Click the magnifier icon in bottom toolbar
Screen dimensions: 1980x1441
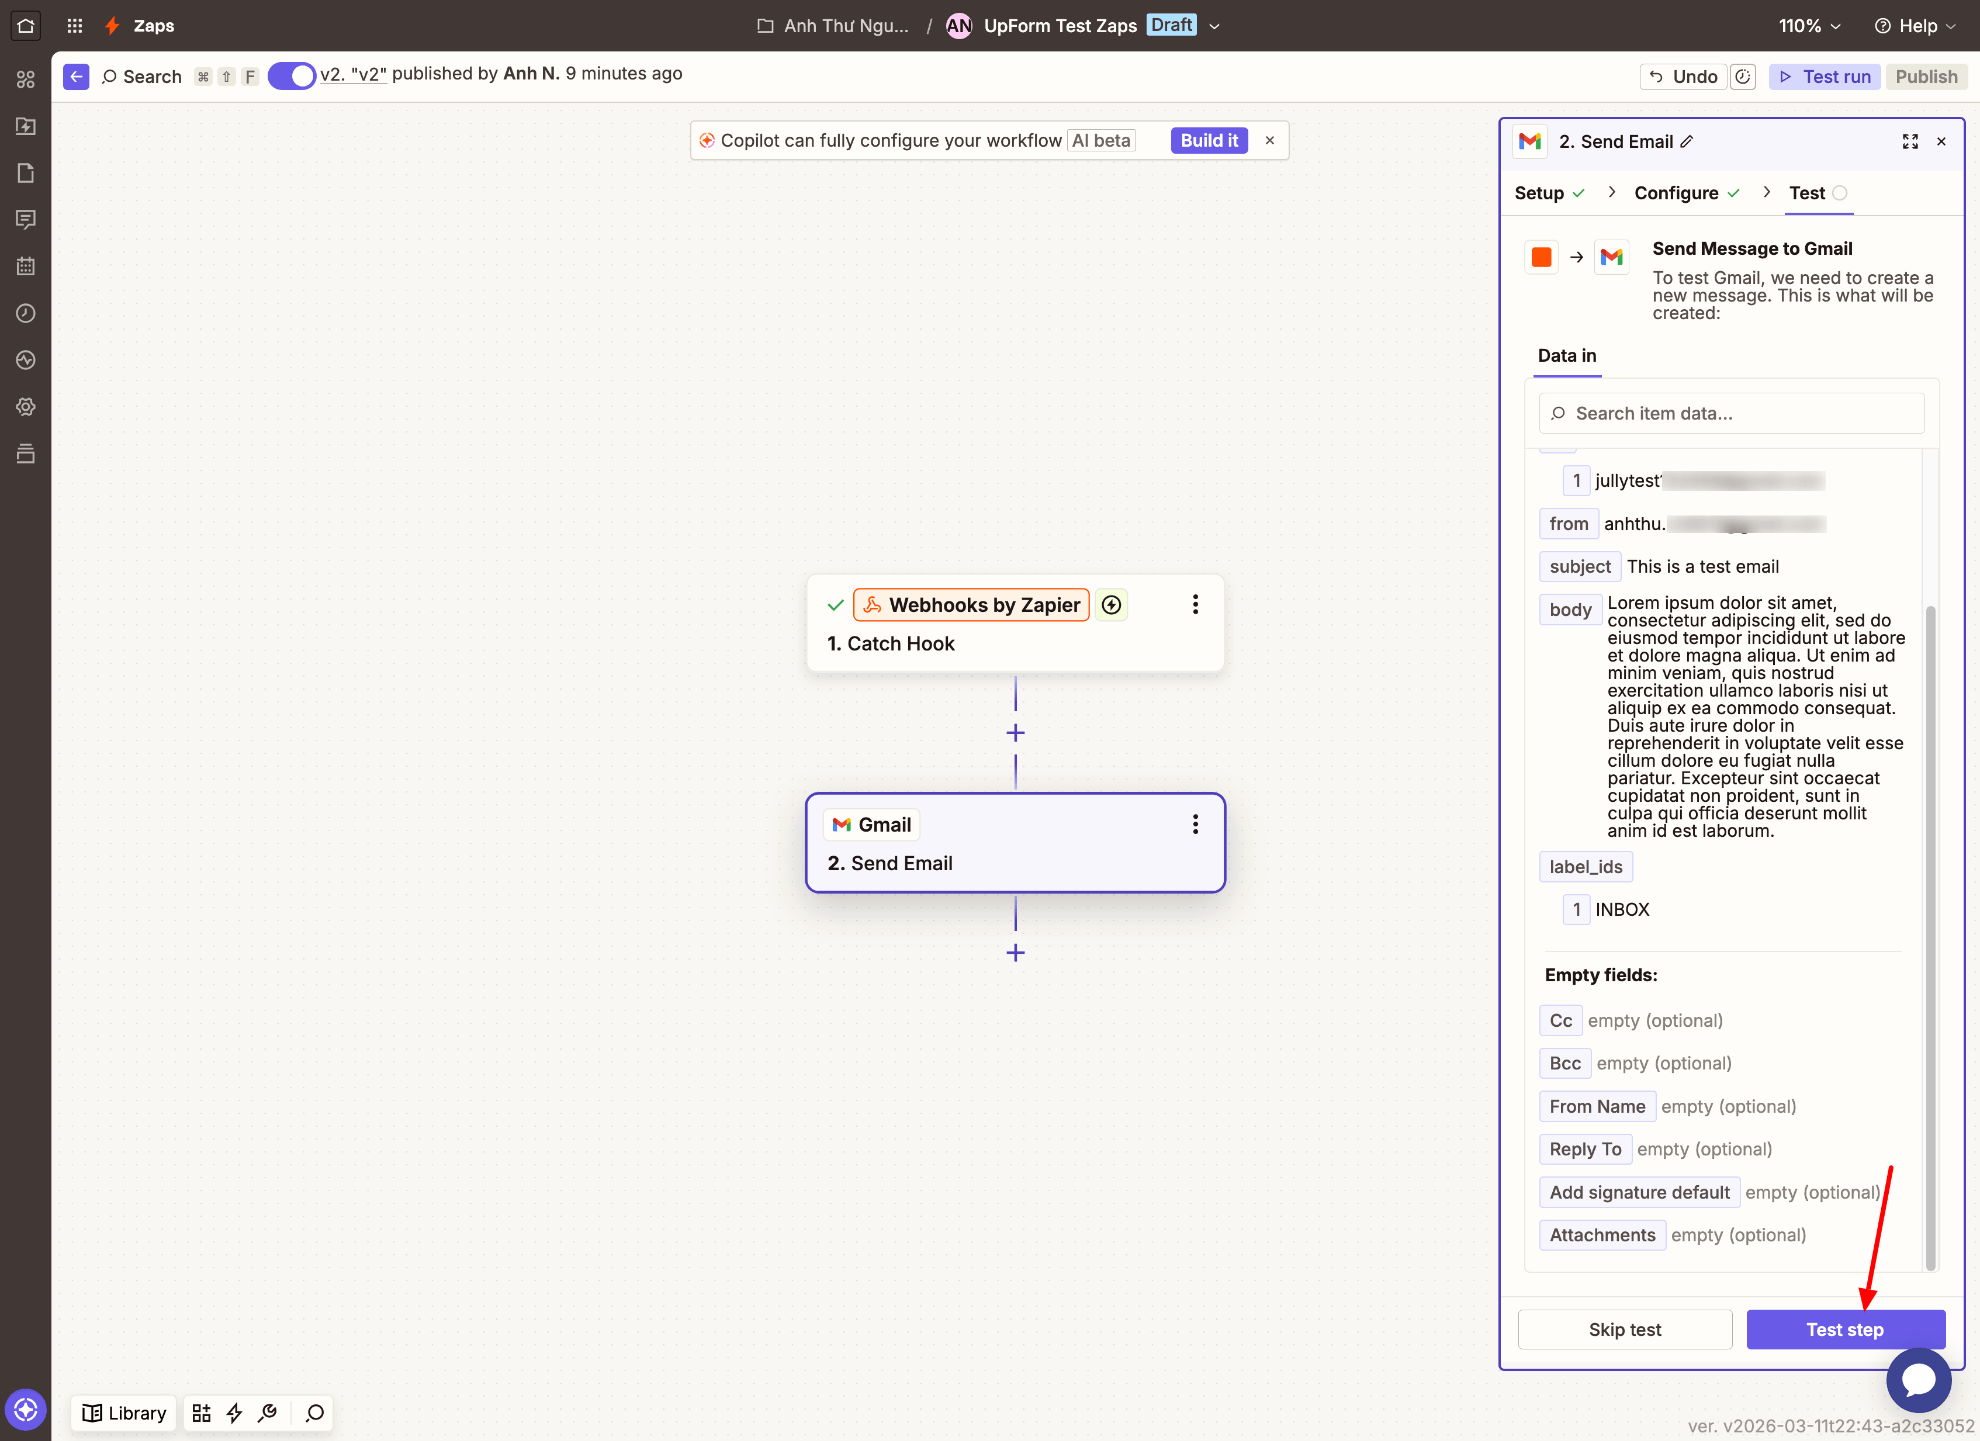[315, 1413]
